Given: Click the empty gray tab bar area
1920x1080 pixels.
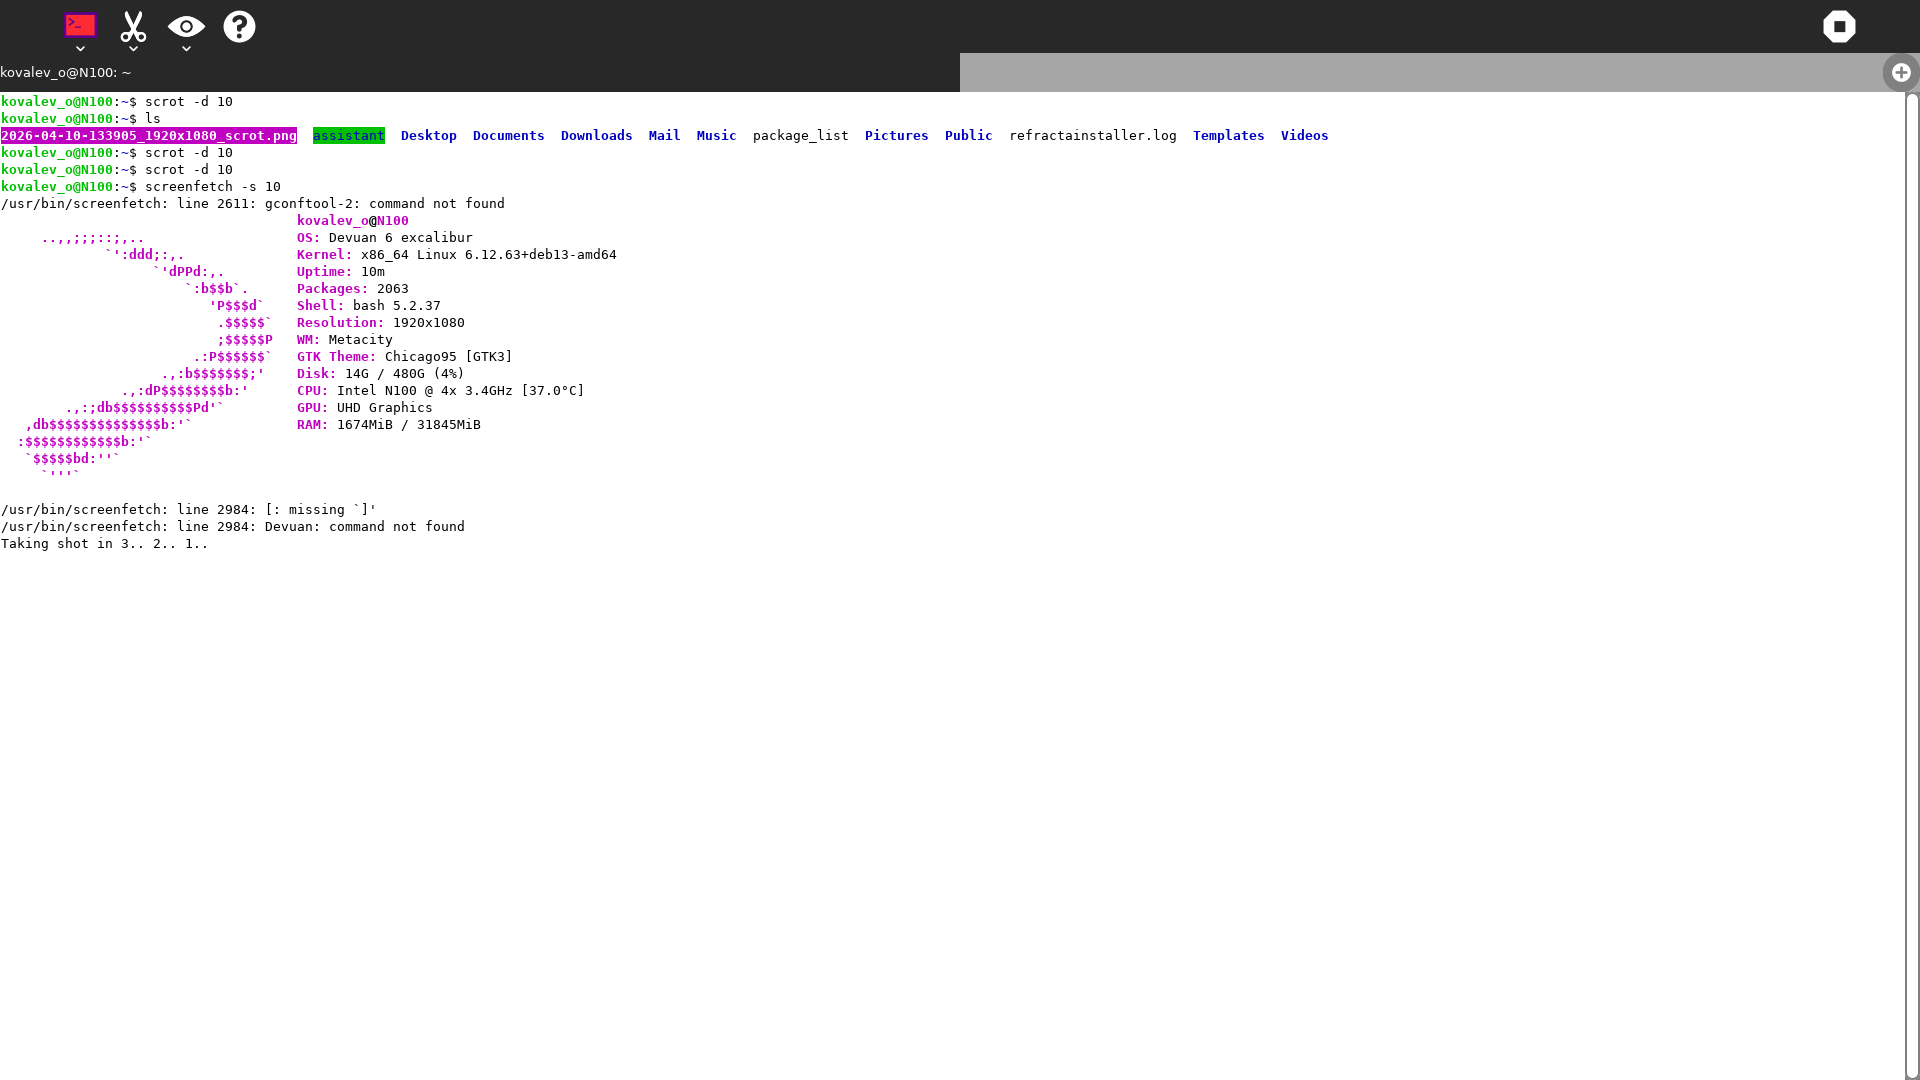Looking at the screenshot, I should point(1420,72).
